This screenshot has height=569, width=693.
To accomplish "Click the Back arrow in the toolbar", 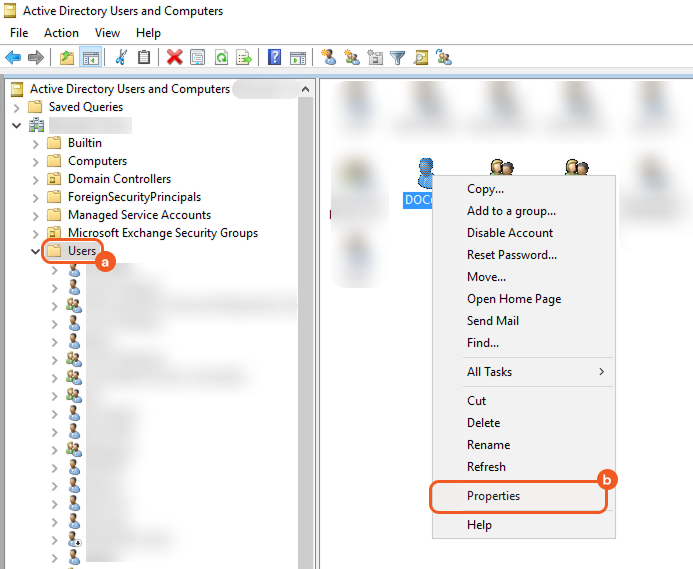I will pyautogui.click(x=13, y=57).
